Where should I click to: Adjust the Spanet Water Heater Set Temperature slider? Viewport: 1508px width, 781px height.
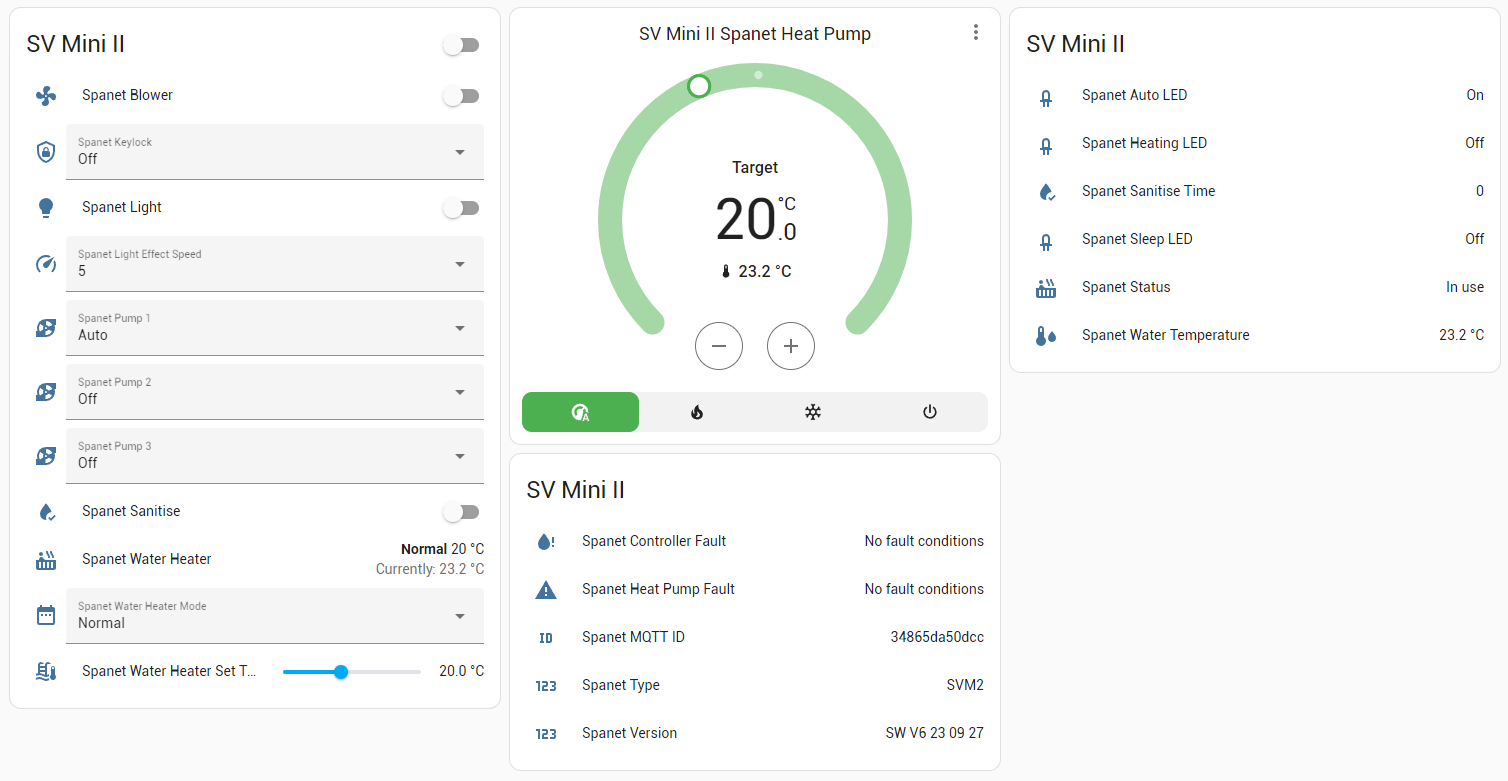coord(342,671)
